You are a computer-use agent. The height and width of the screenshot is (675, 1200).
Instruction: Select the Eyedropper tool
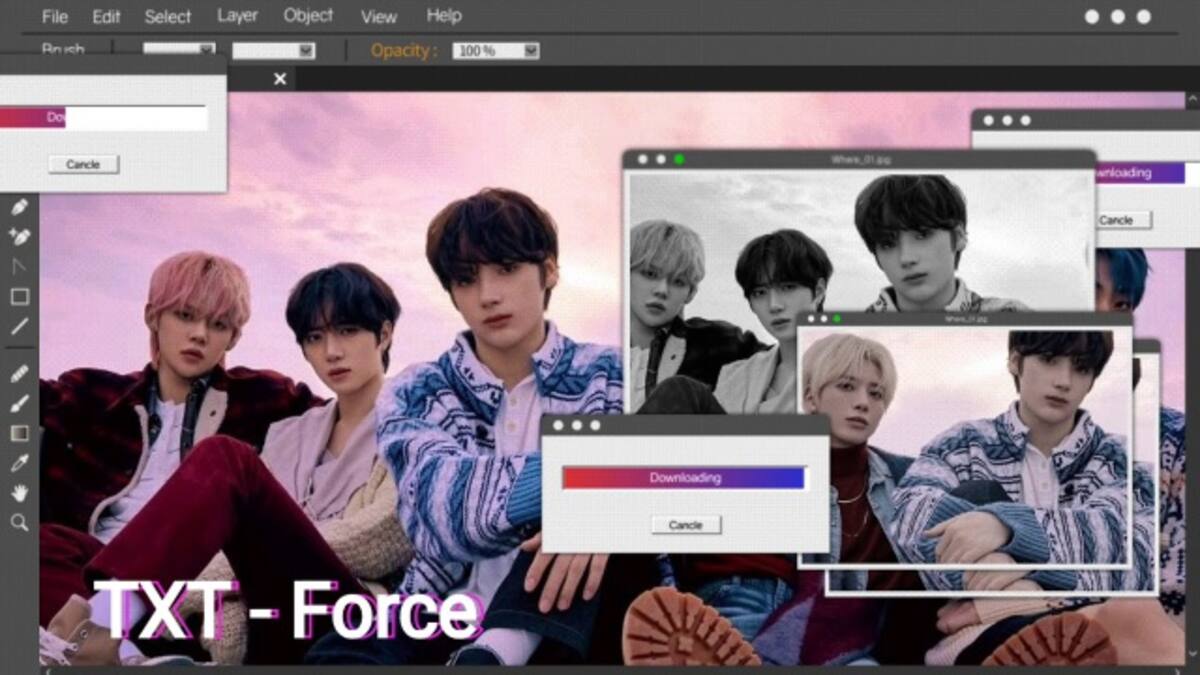pos(19,462)
